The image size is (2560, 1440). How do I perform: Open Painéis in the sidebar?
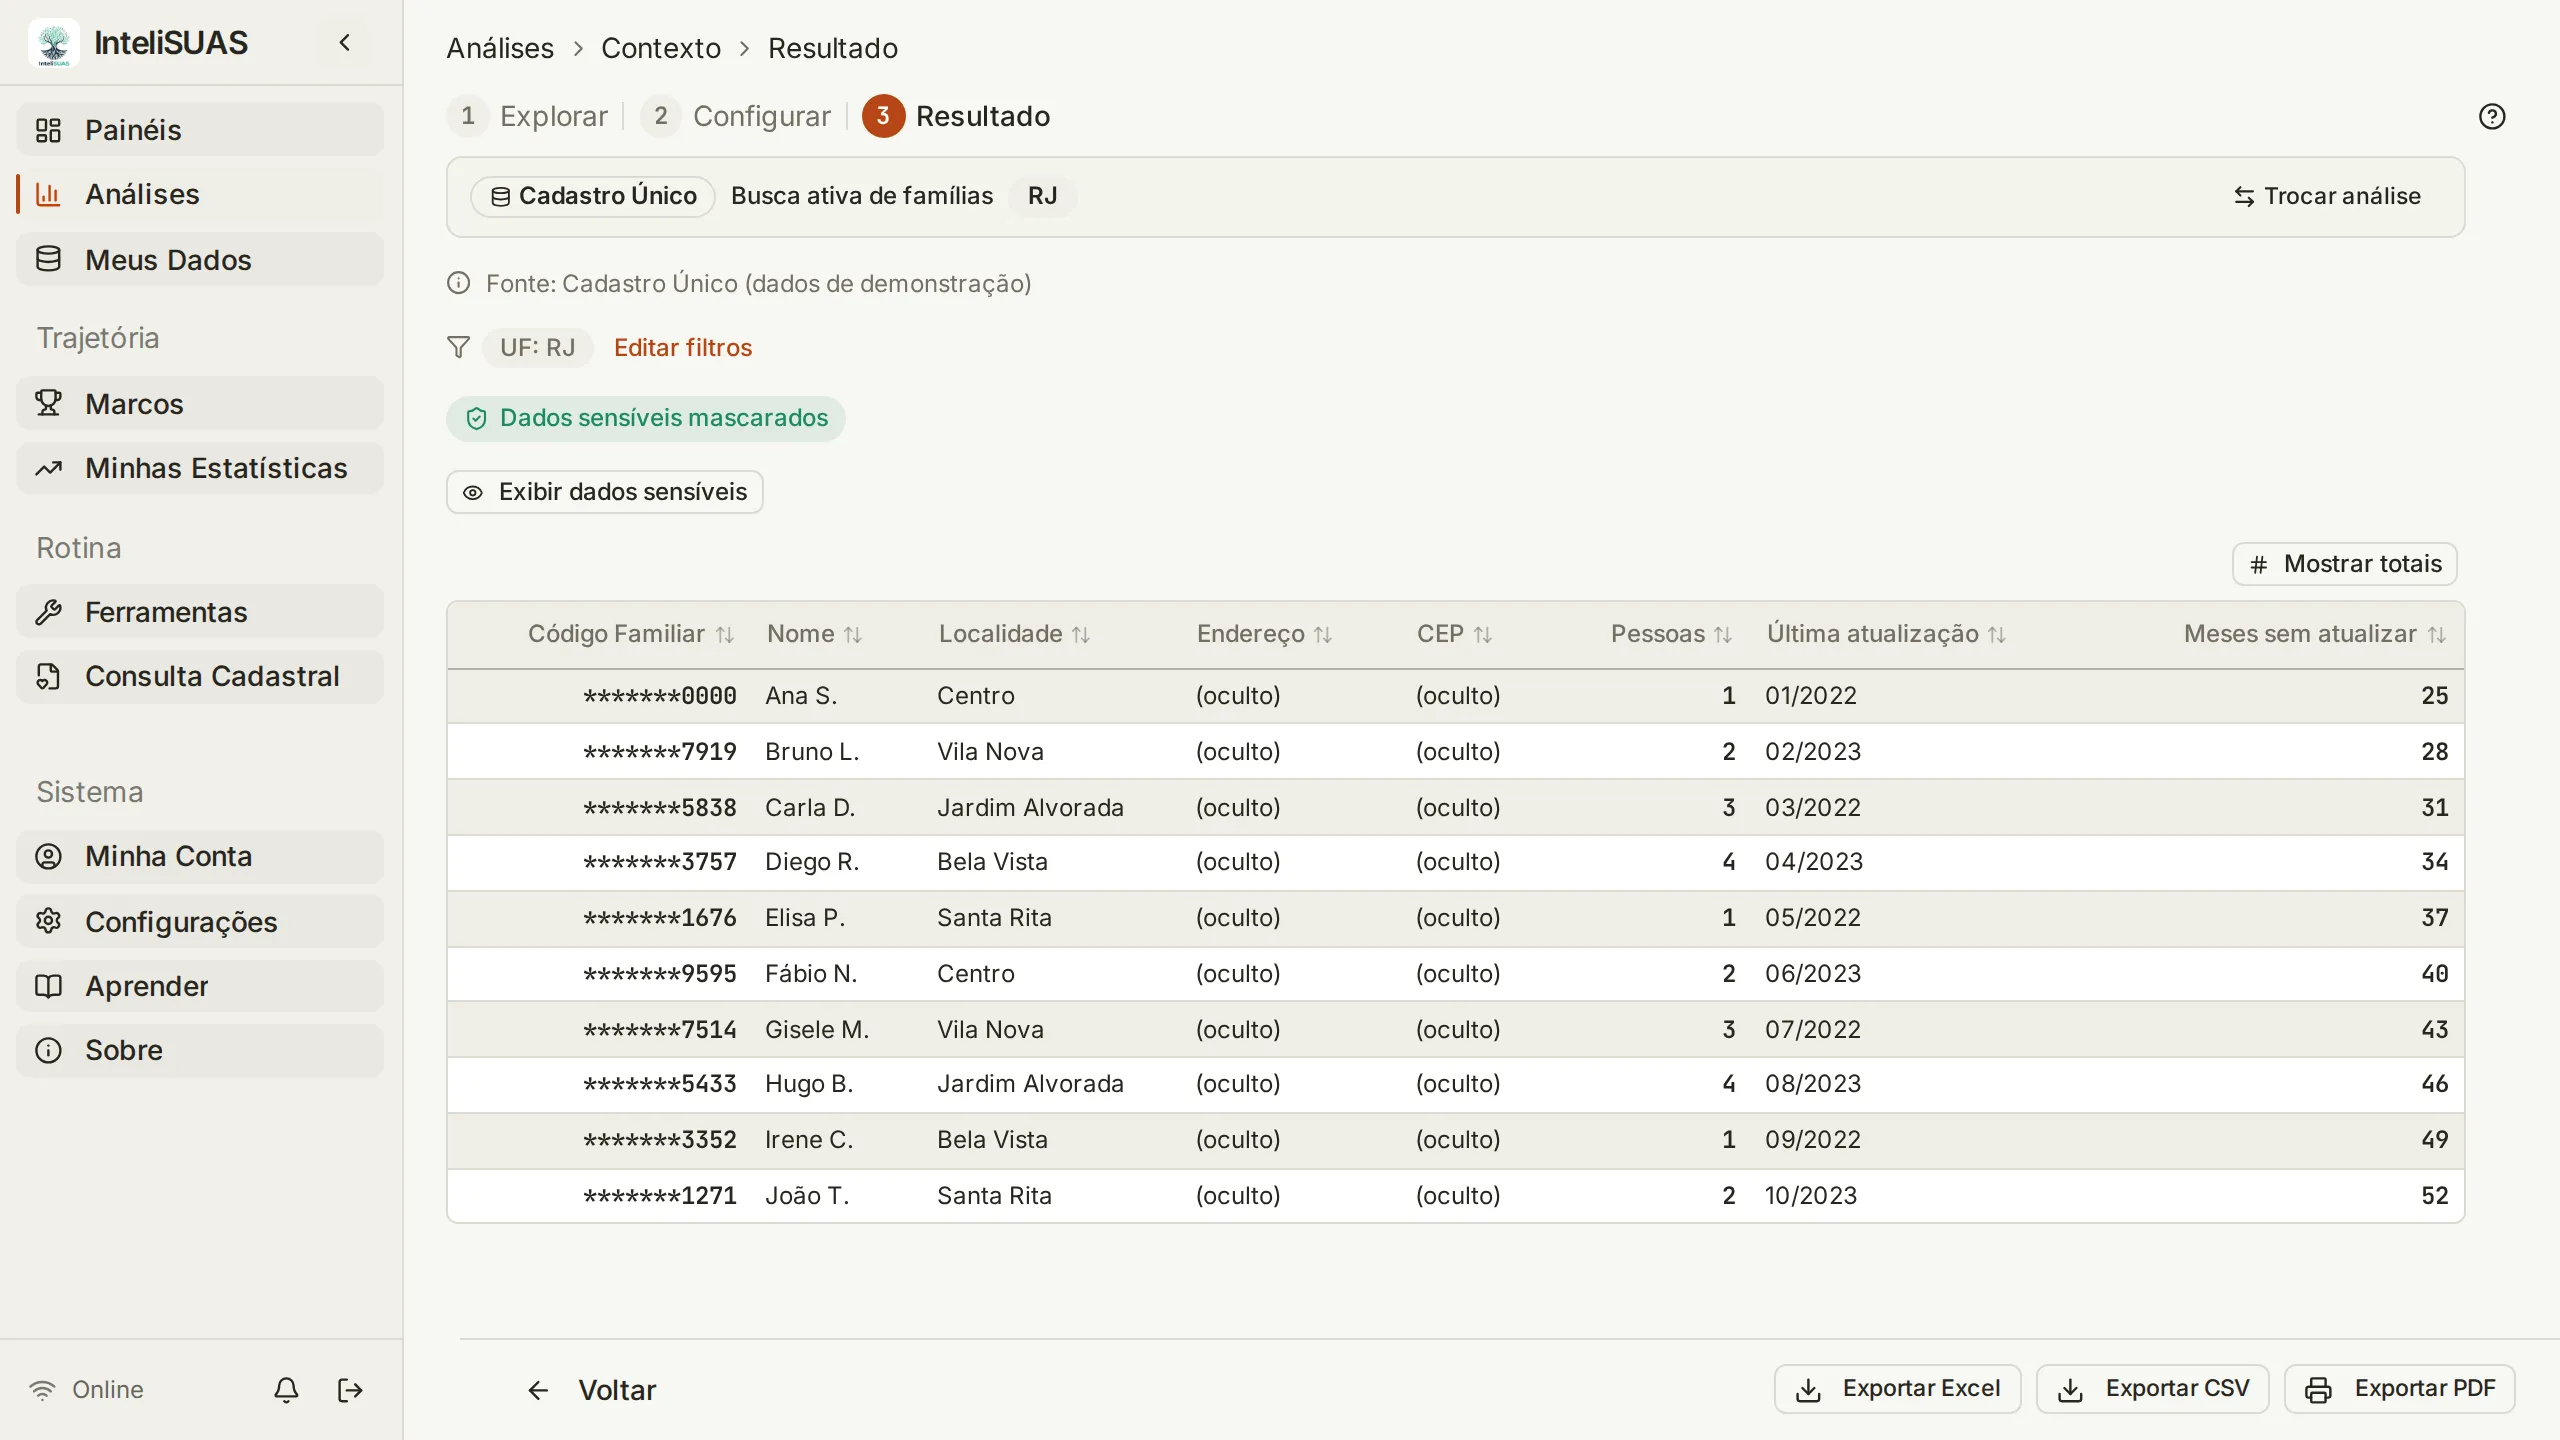(x=200, y=130)
